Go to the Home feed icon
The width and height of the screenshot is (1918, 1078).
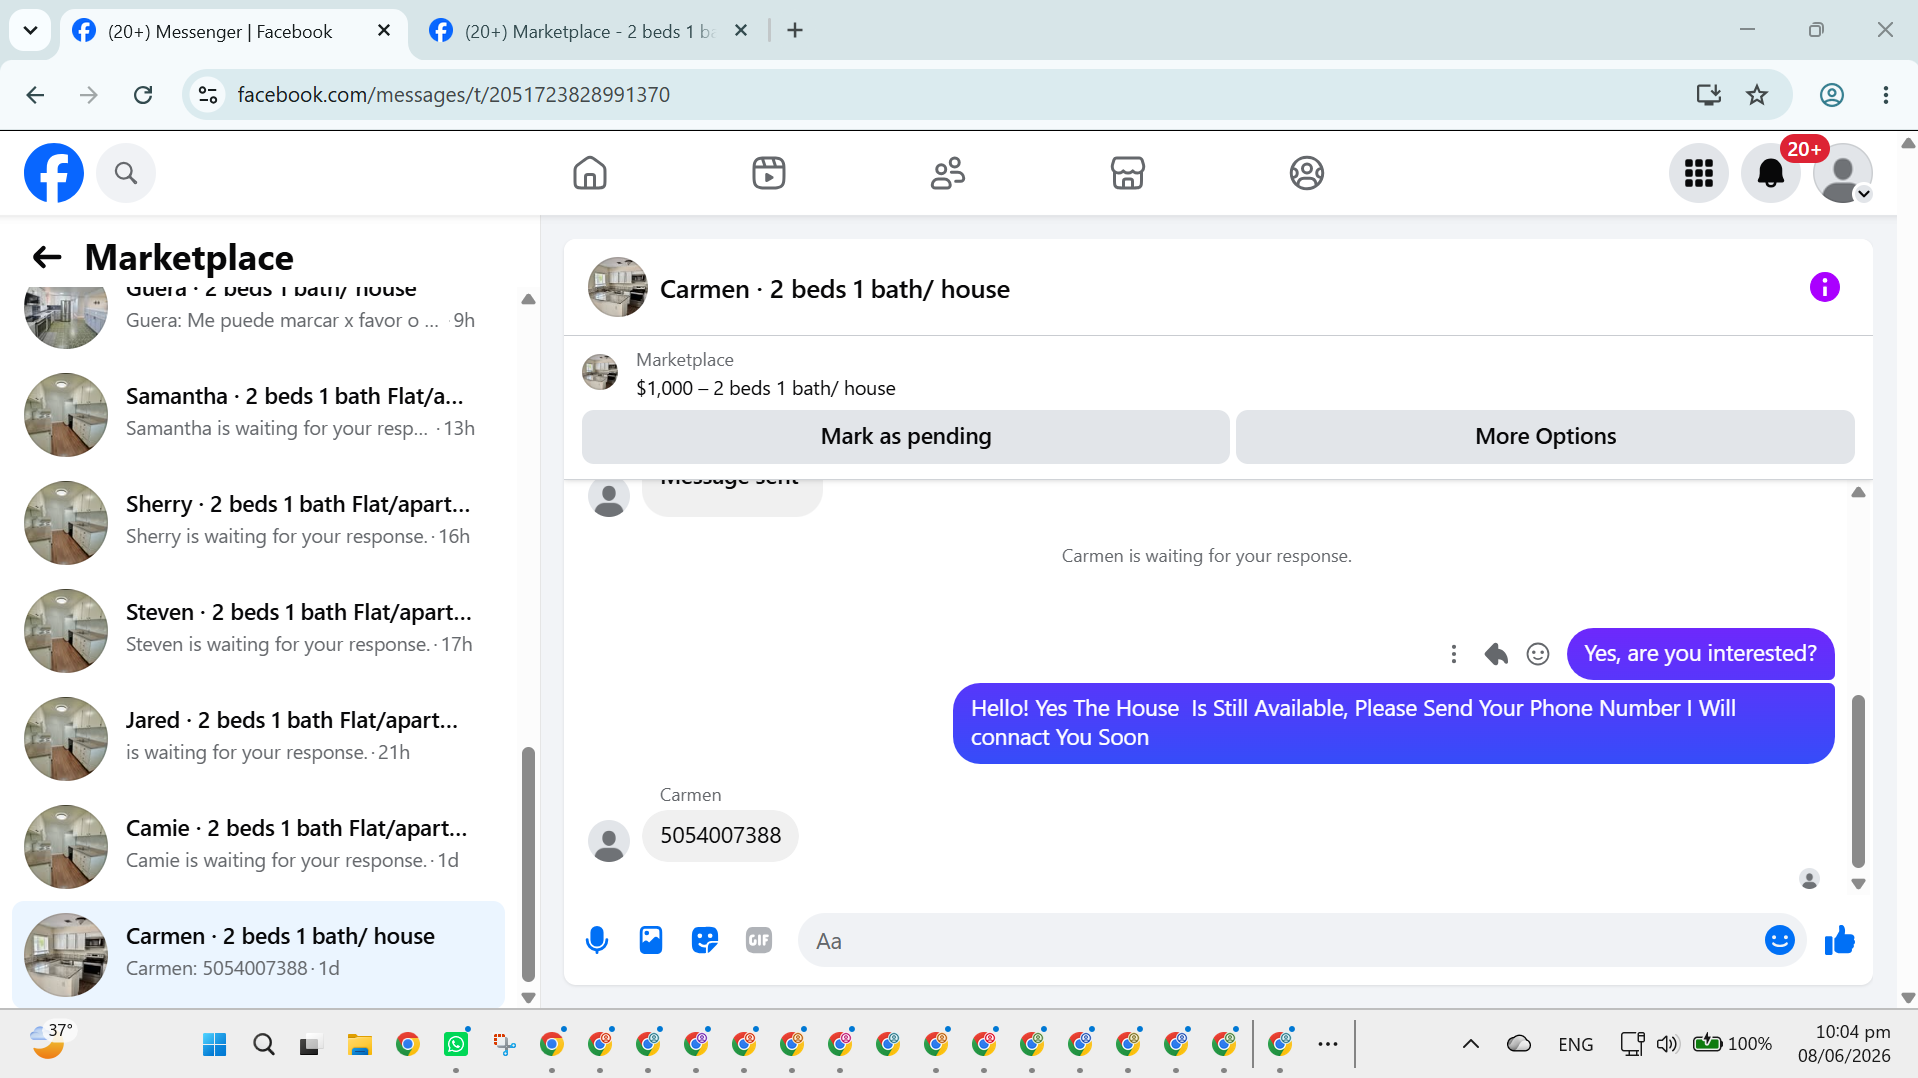click(x=590, y=173)
